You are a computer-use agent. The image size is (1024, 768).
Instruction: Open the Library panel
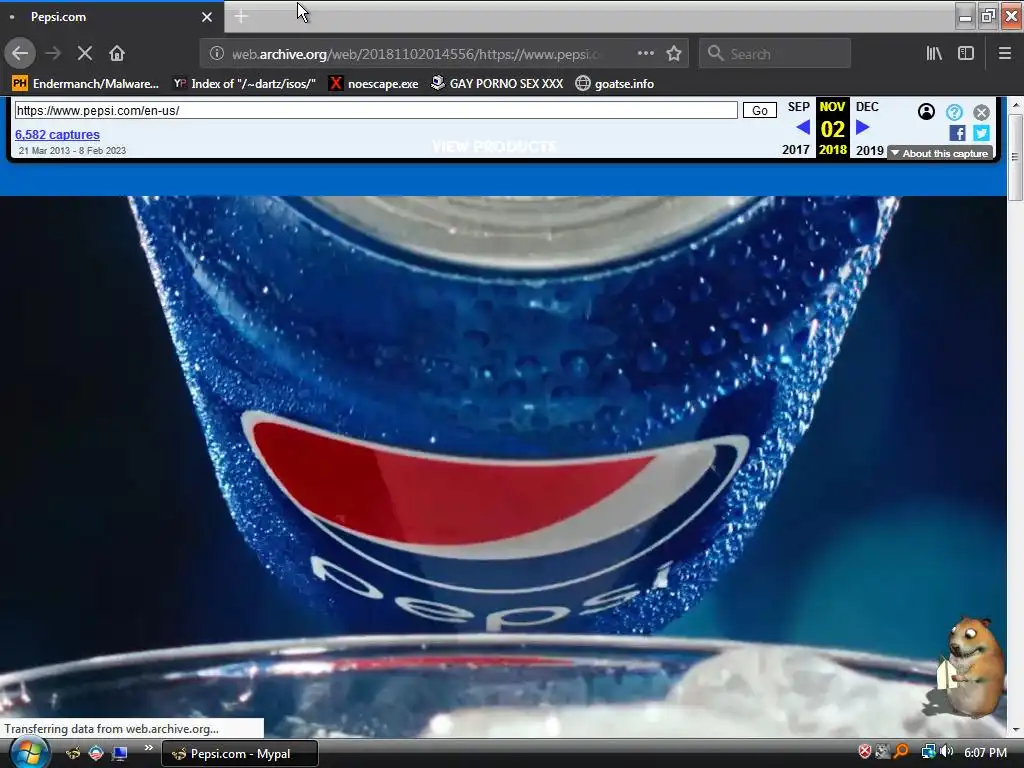(934, 54)
